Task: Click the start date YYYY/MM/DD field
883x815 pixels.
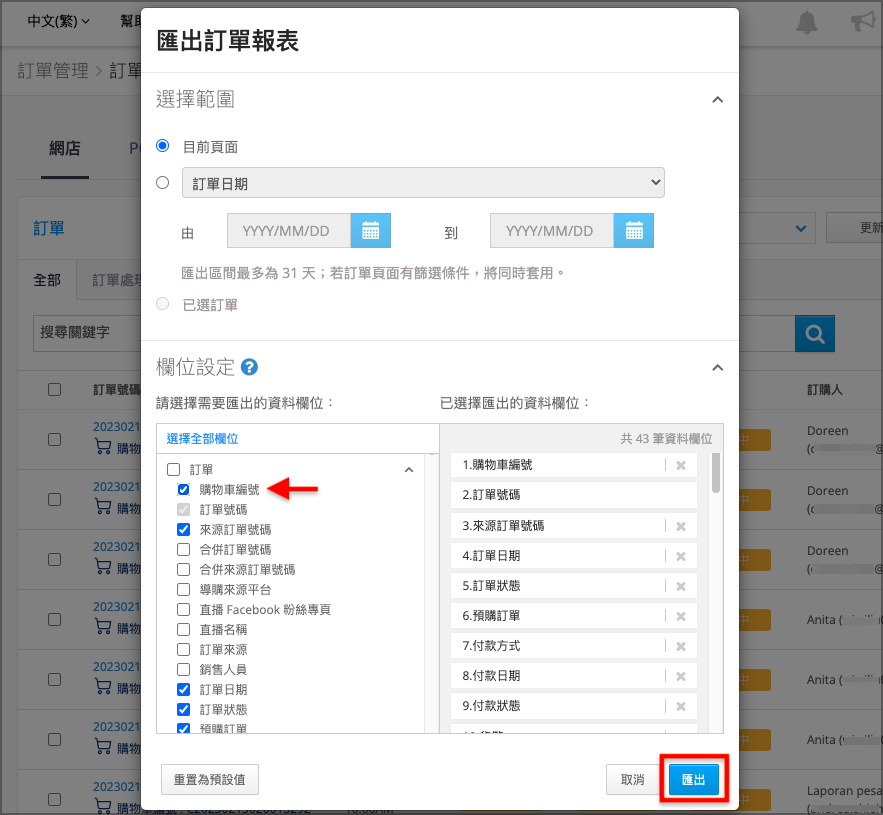Action: click(x=288, y=230)
